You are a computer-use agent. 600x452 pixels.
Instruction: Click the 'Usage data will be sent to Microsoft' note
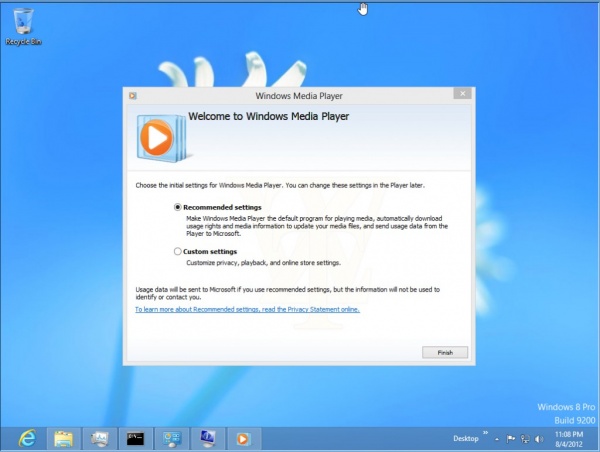pyautogui.click(x=287, y=293)
